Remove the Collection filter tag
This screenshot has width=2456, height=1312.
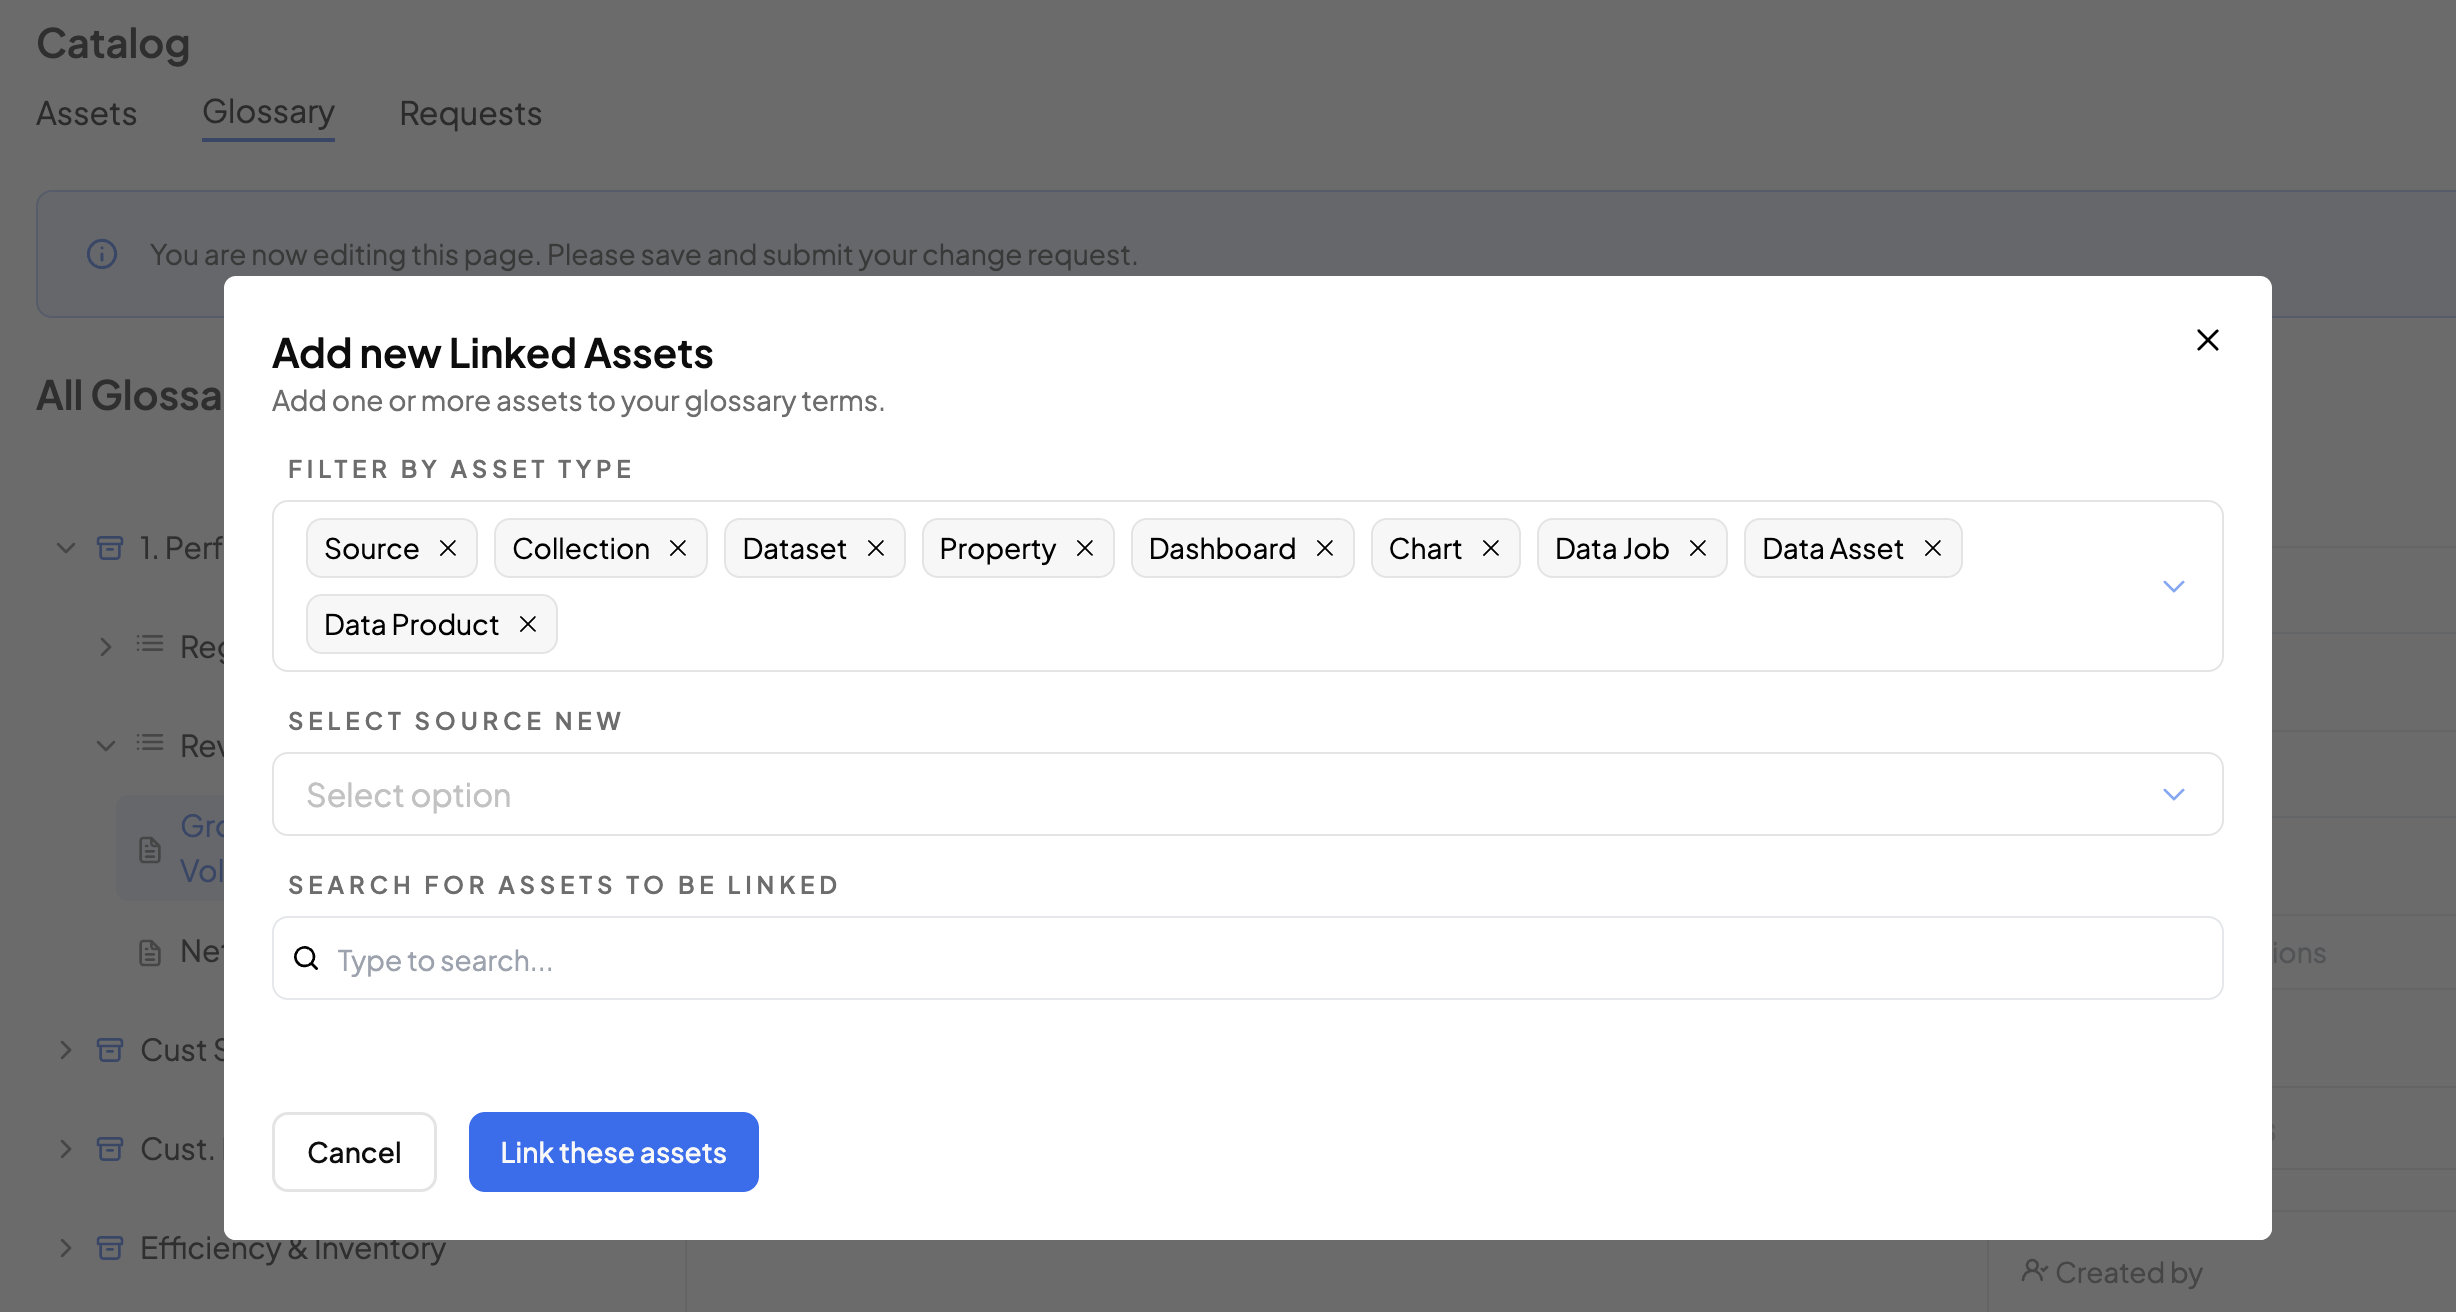[x=678, y=548]
